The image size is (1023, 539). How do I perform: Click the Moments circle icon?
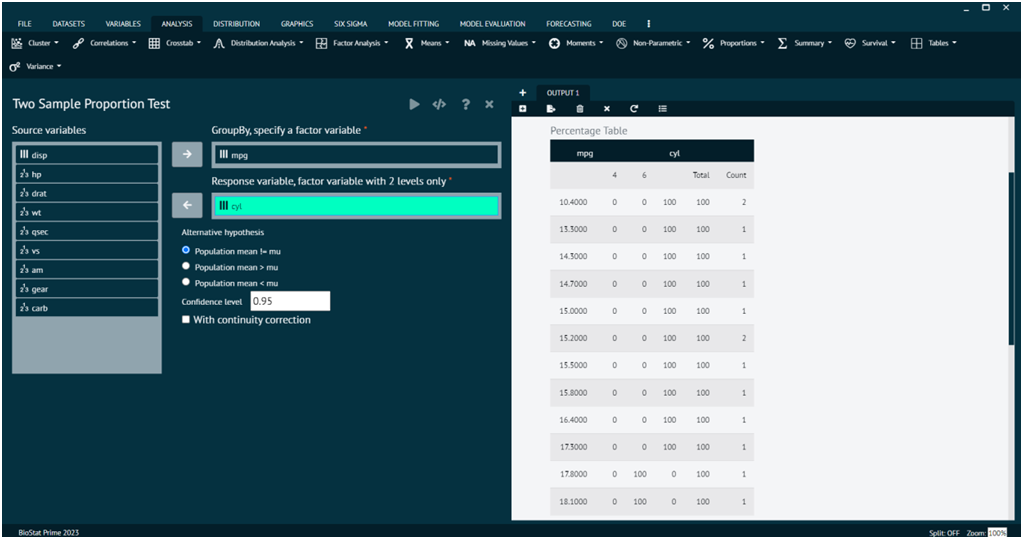tap(555, 43)
